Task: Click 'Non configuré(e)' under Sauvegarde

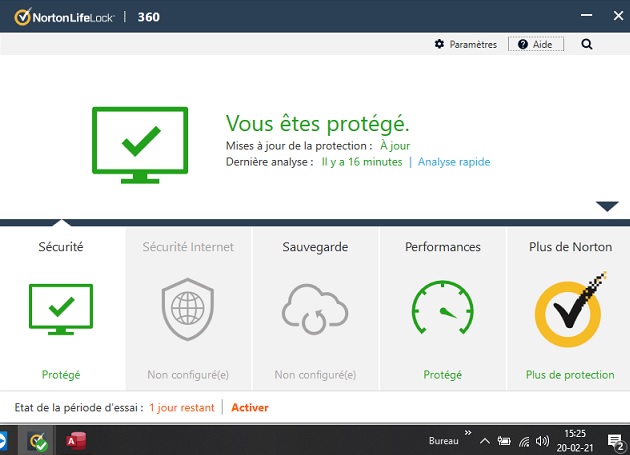Action: (315, 375)
